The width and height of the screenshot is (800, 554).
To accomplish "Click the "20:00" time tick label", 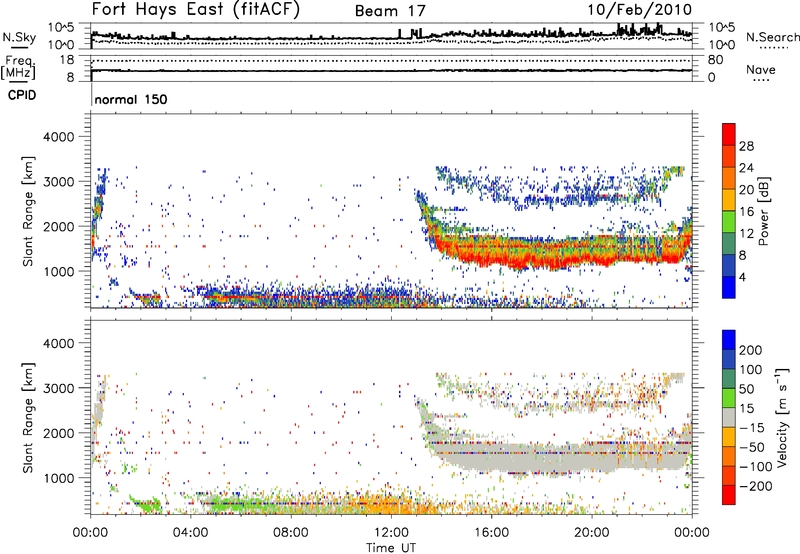I will 591,533.
